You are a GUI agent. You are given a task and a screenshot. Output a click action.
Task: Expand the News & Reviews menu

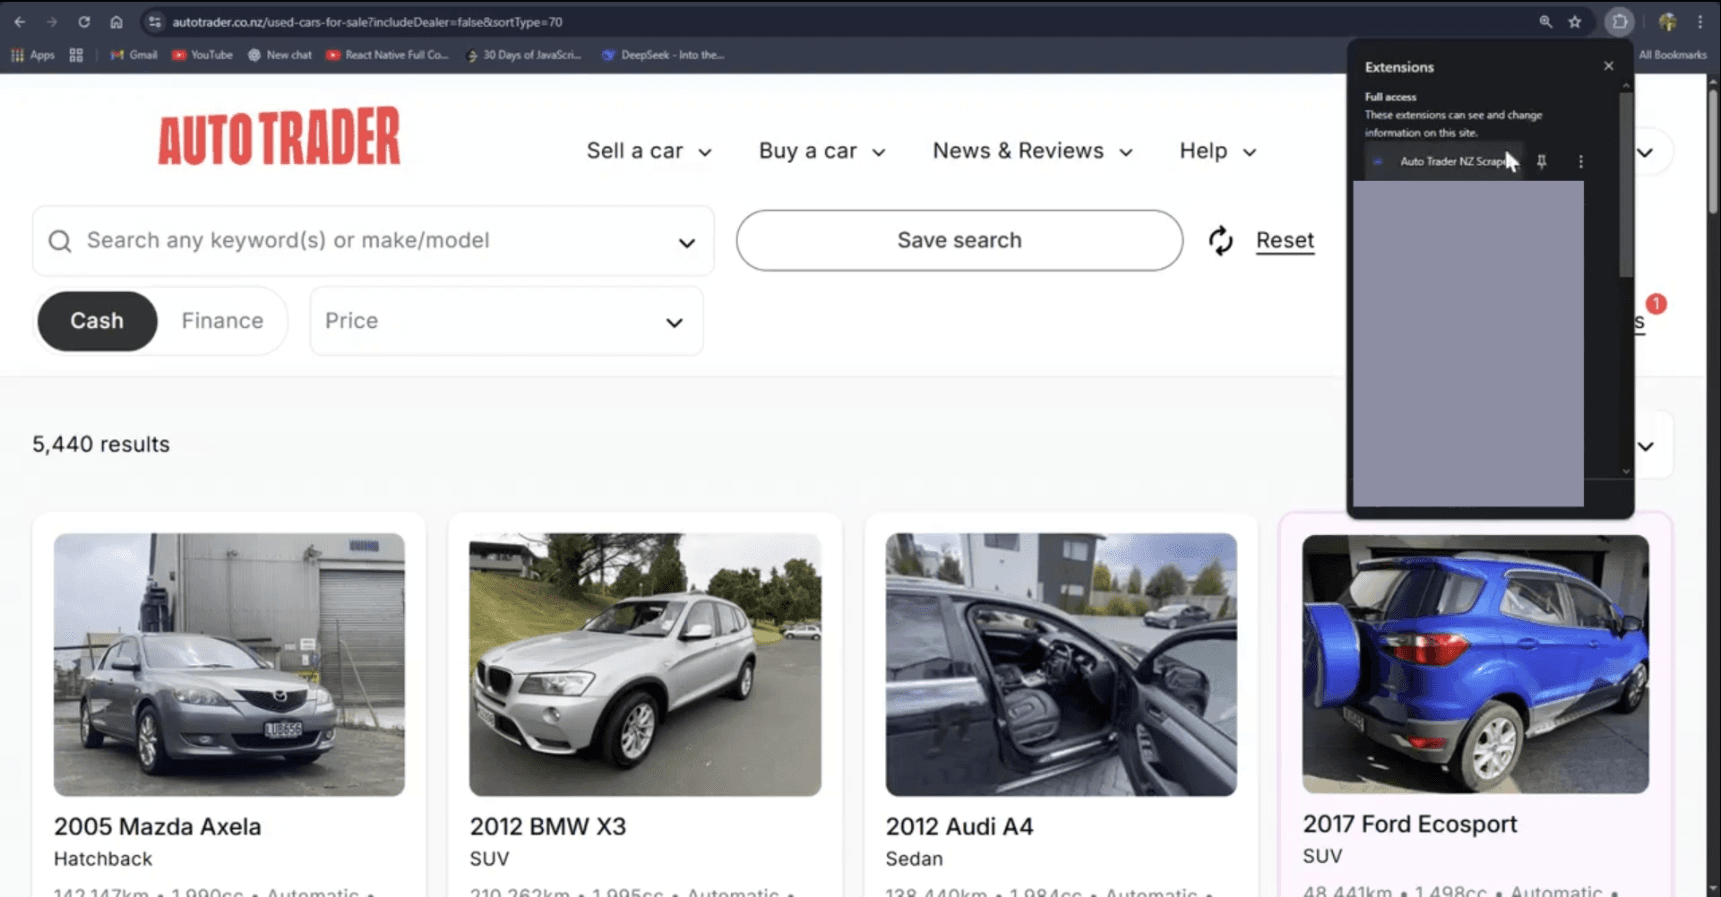[1032, 151]
